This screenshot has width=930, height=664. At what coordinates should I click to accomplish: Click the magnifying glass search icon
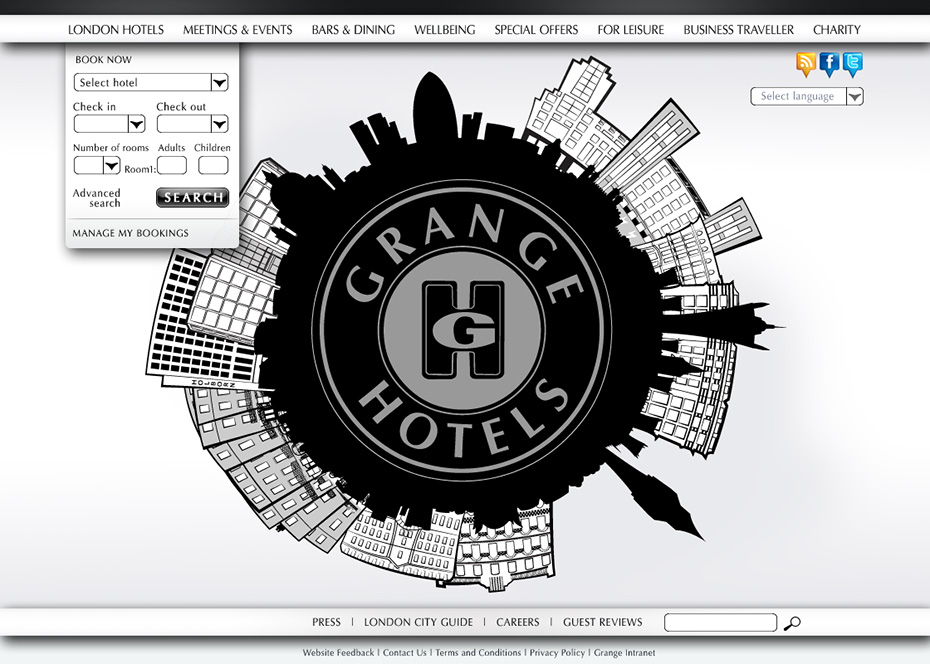(792, 623)
